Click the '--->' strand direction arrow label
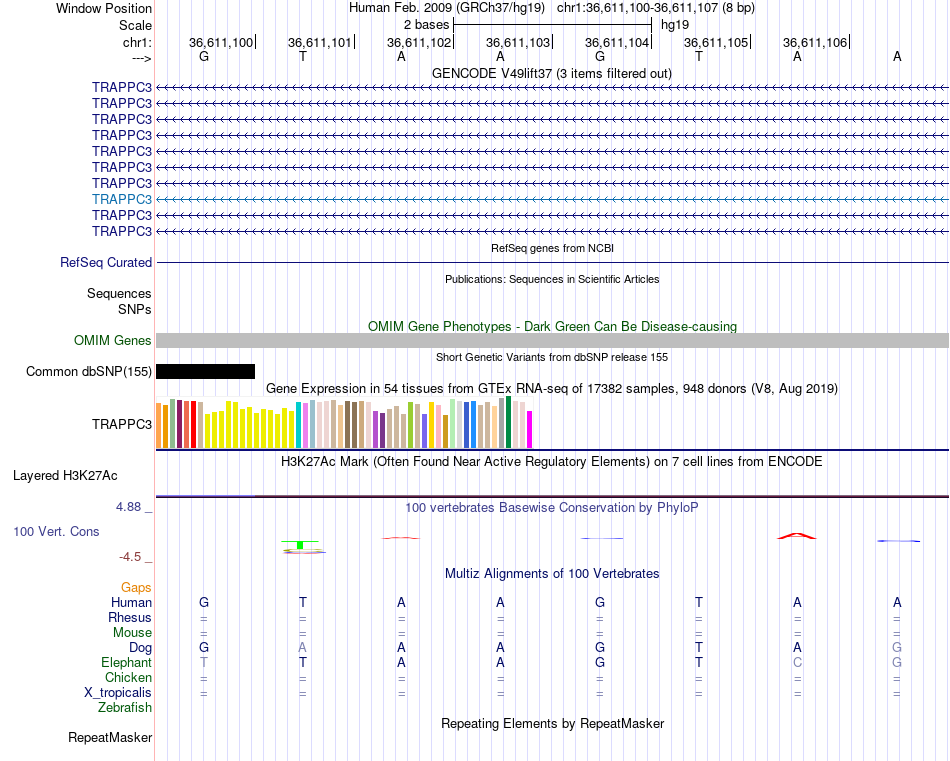The height and width of the screenshot is (761, 950). click(x=142, y=58)
